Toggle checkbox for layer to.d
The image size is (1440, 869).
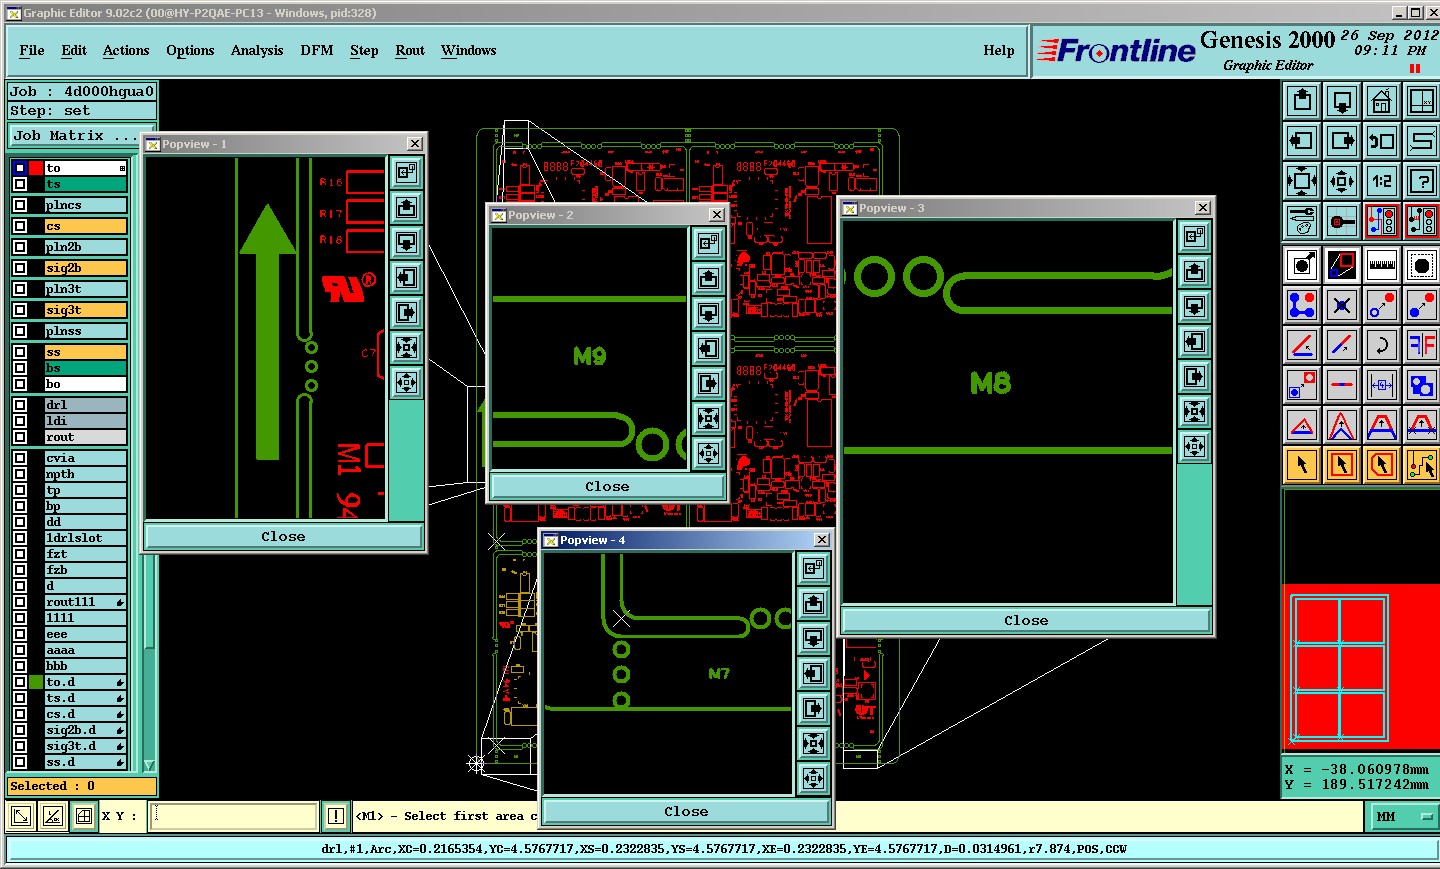(x=20, y=682)
